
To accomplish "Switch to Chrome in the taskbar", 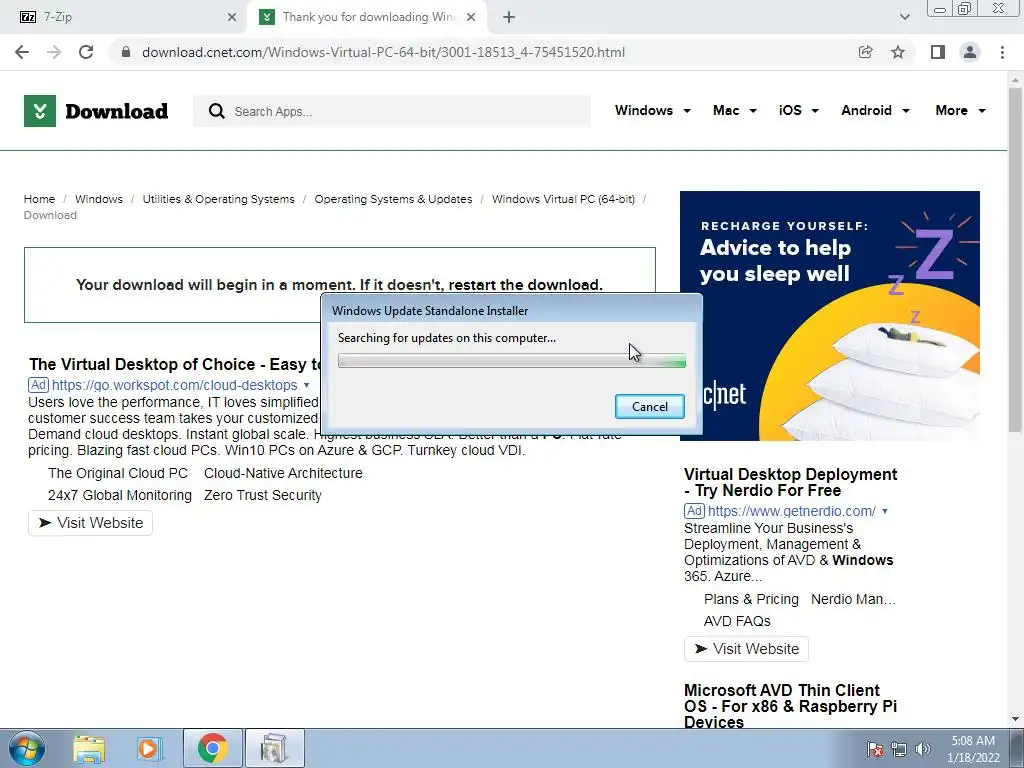I will [x=212, y=748].
